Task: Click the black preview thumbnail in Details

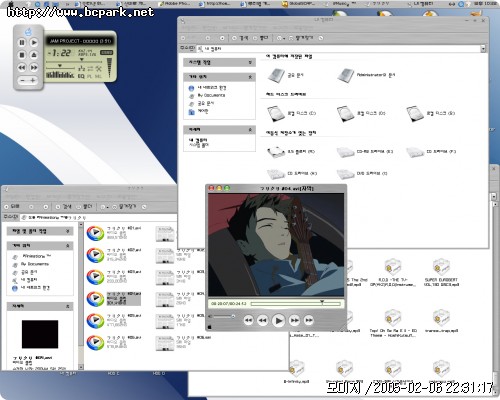Action: (40, 334)
